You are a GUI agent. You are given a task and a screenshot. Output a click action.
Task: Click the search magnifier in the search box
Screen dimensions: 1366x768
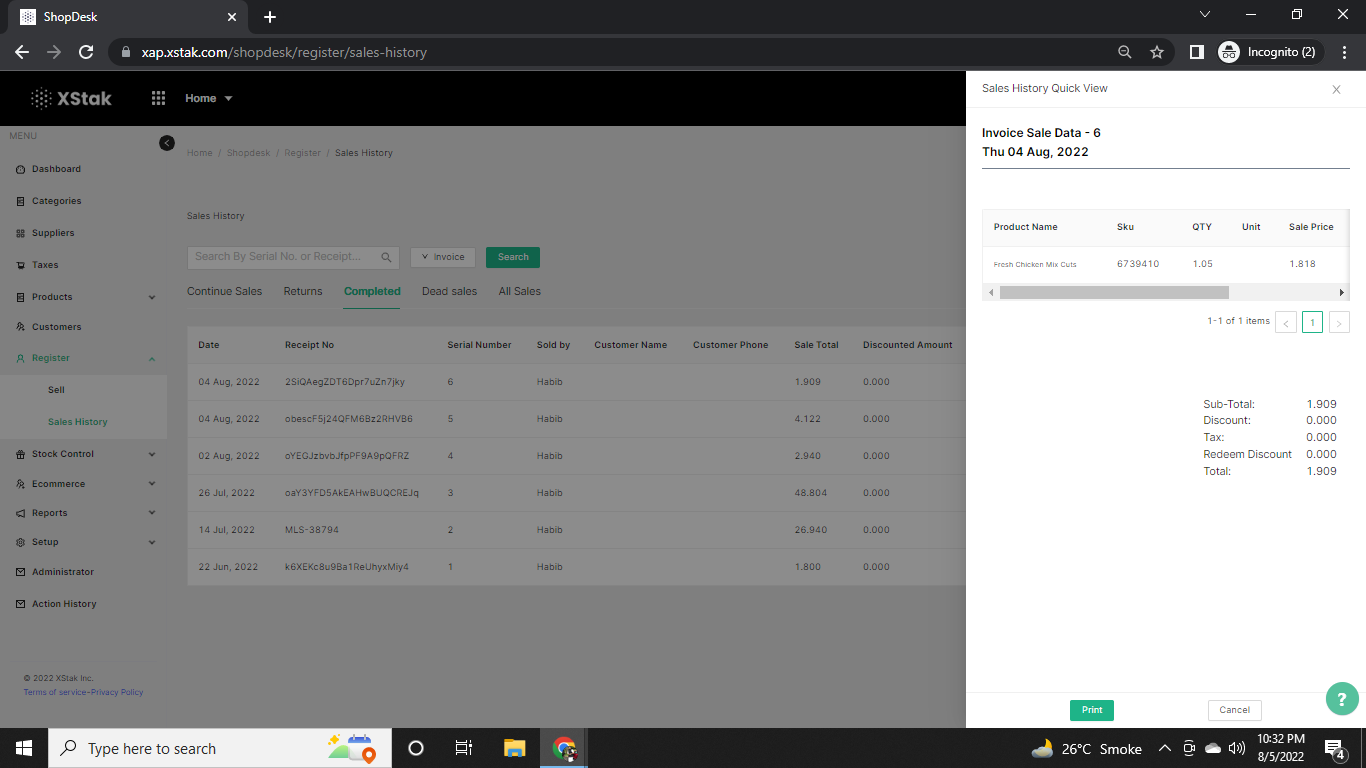click(386, 257)
